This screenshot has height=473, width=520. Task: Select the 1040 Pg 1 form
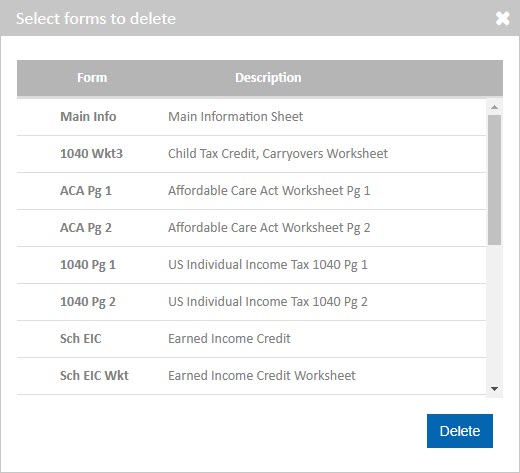pos(251,265)
